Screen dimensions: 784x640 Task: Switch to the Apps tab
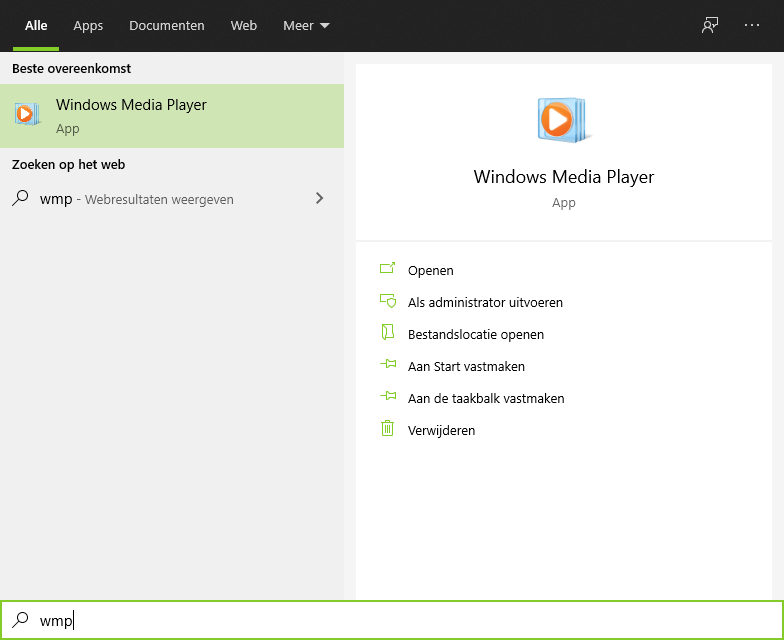(88, 26)
